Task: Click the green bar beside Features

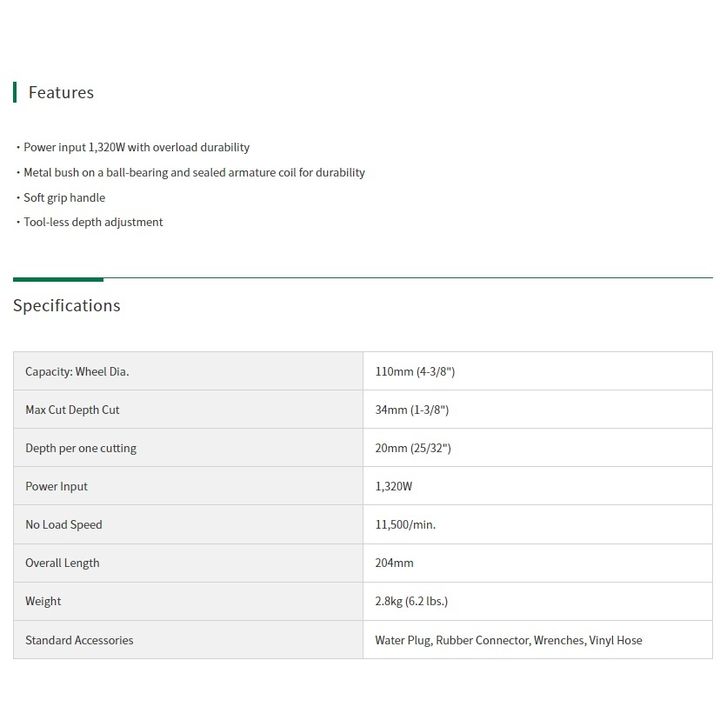Action: [15, 92]
